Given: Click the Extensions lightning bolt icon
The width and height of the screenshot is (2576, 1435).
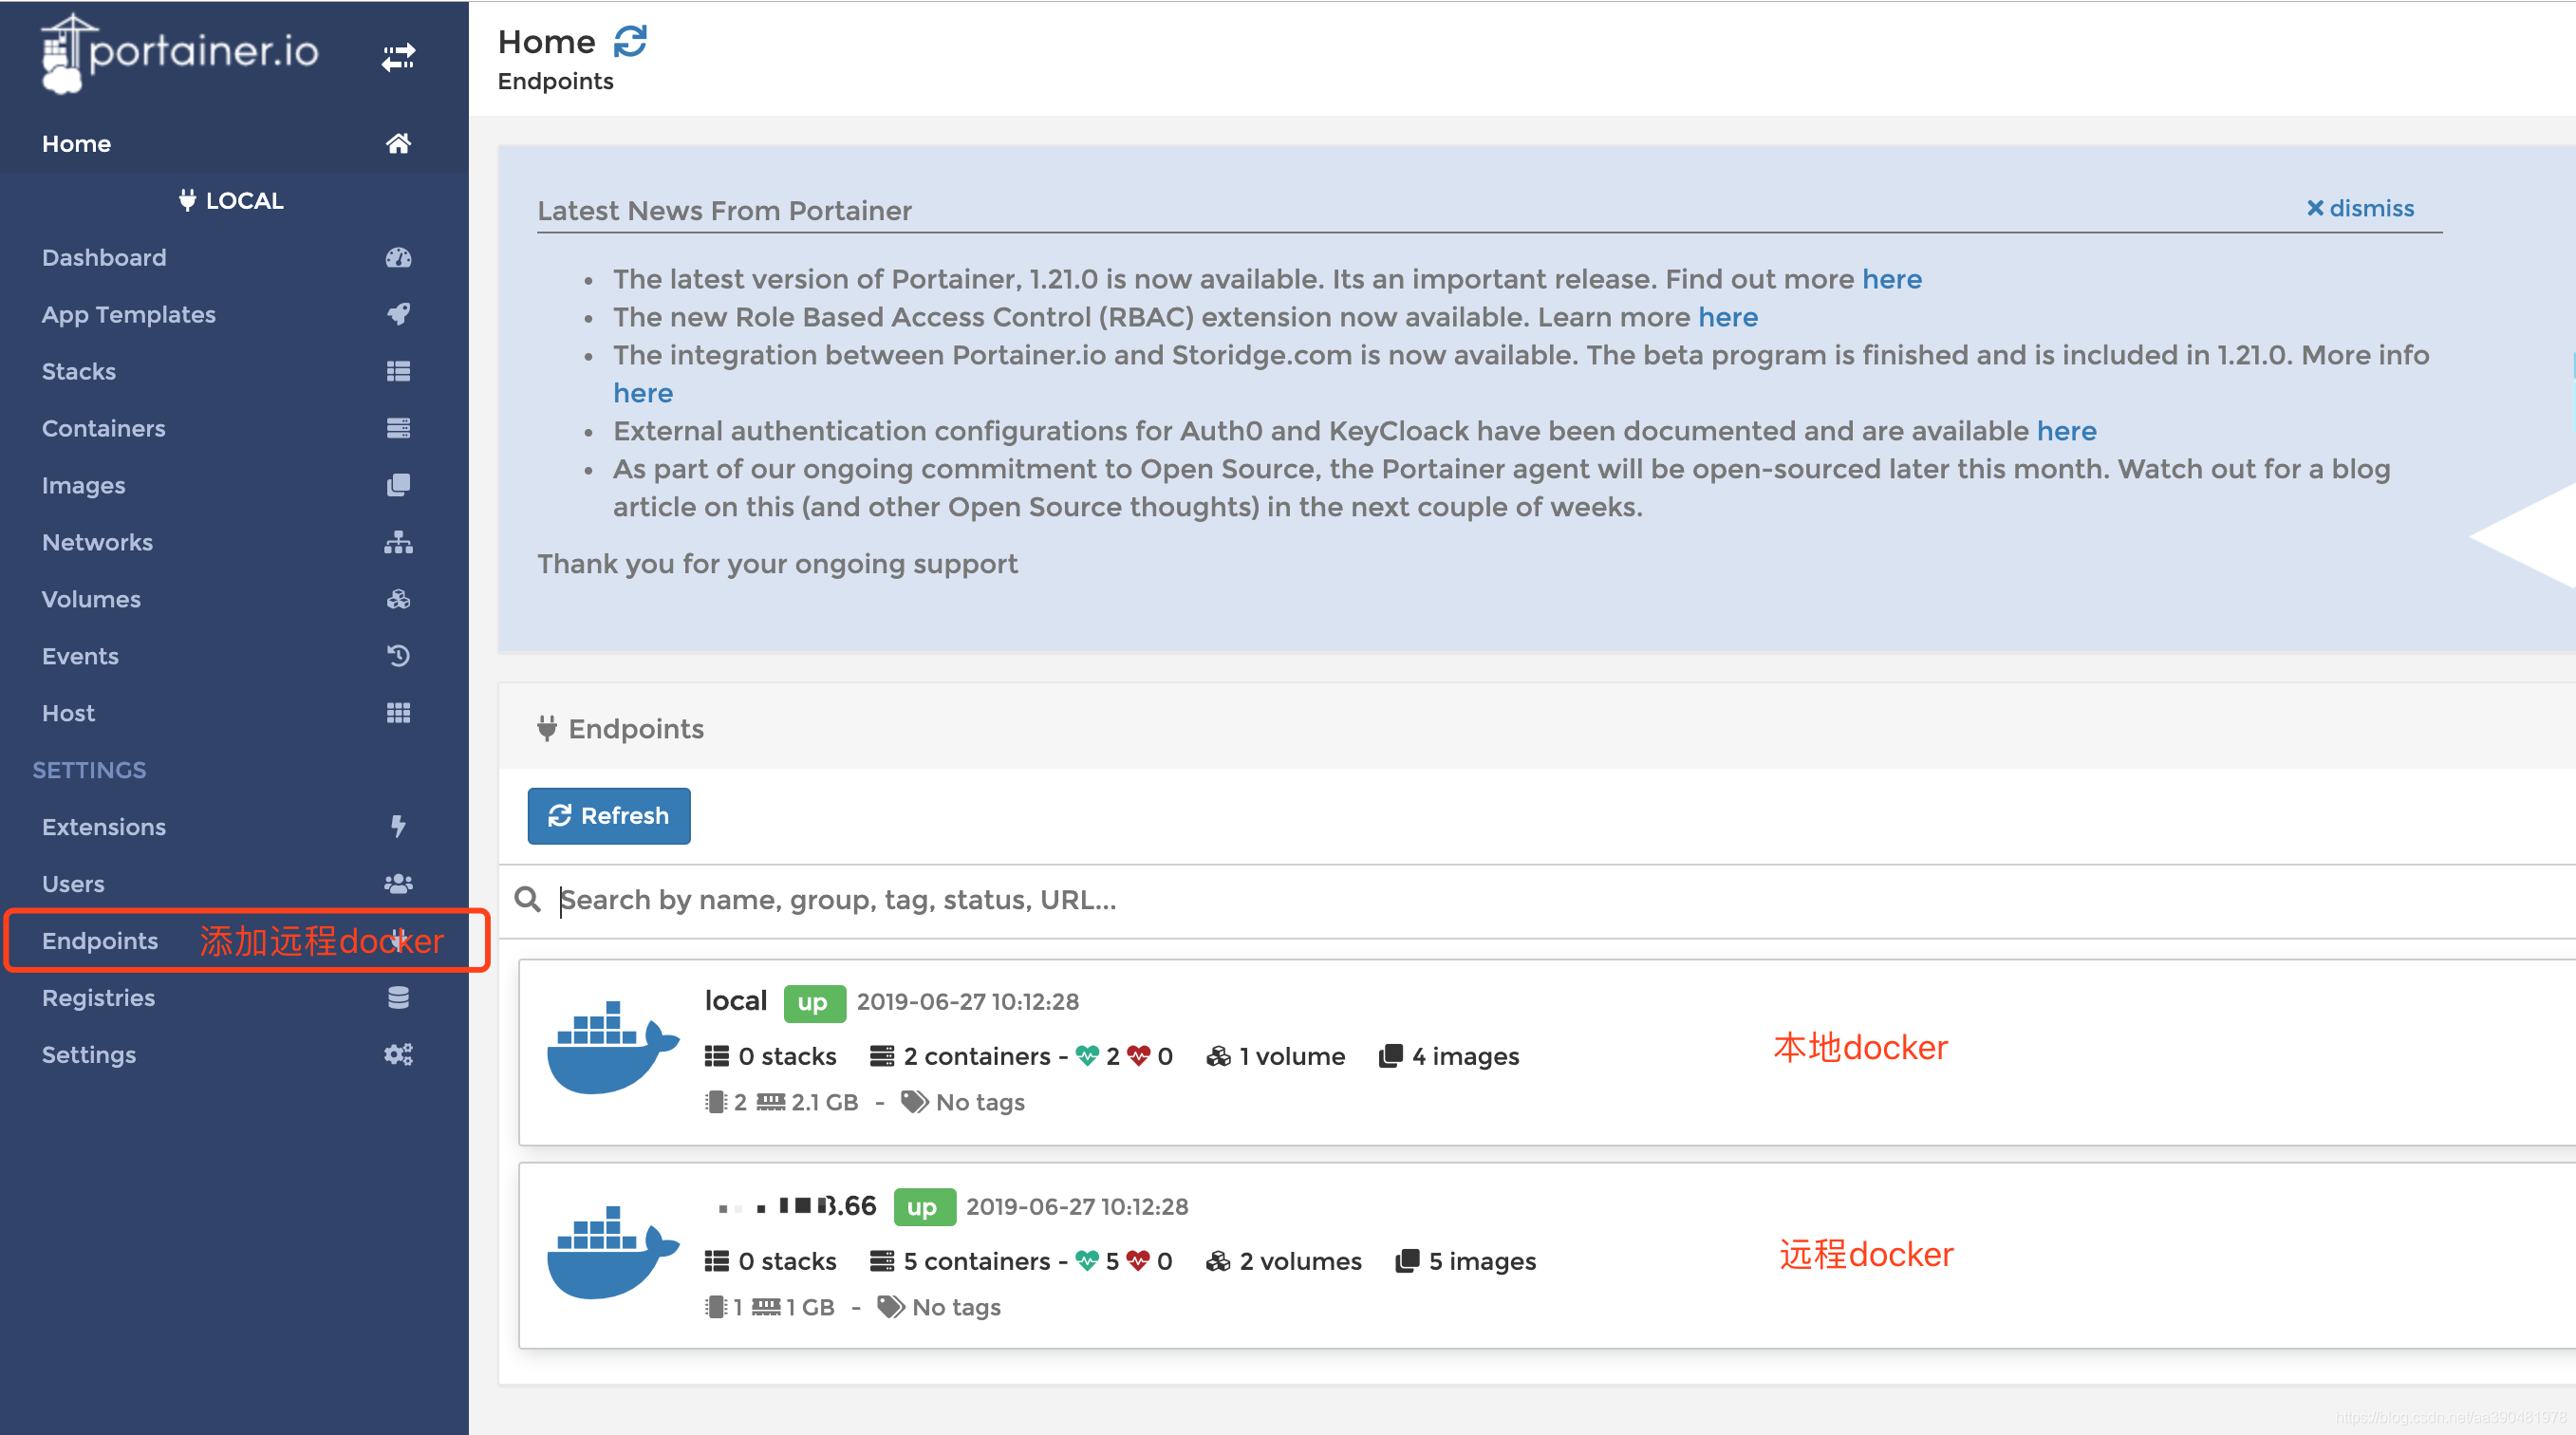Looking at the screenshot, I should (x=398, y=827).
